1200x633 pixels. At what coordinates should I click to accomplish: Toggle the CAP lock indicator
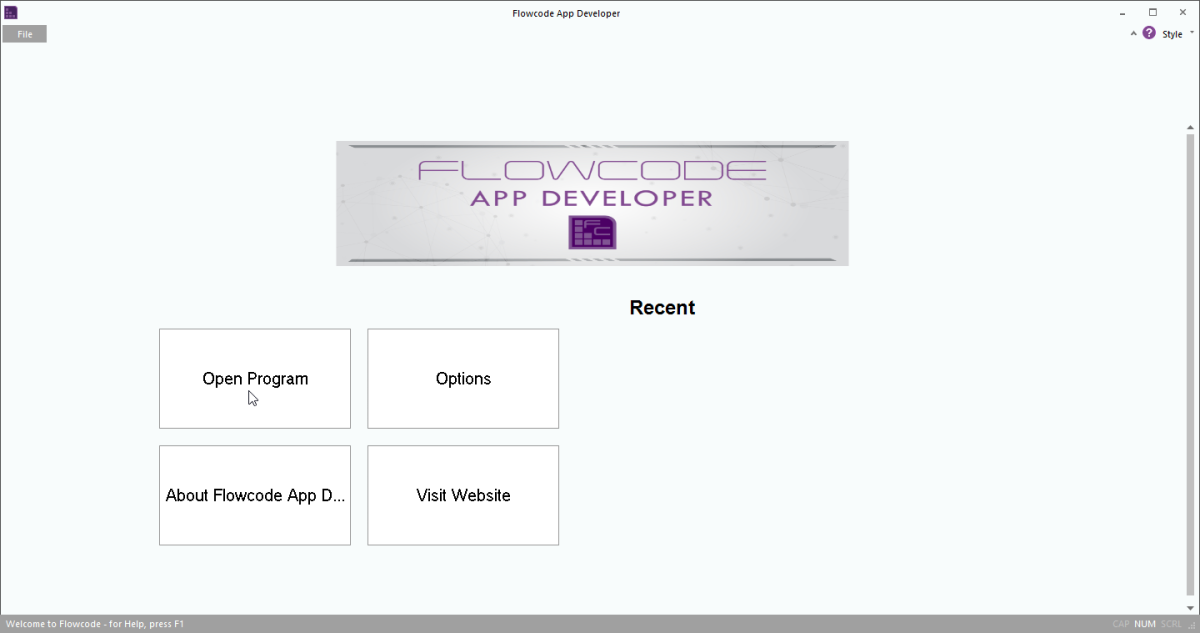(x=1121, y=624)
